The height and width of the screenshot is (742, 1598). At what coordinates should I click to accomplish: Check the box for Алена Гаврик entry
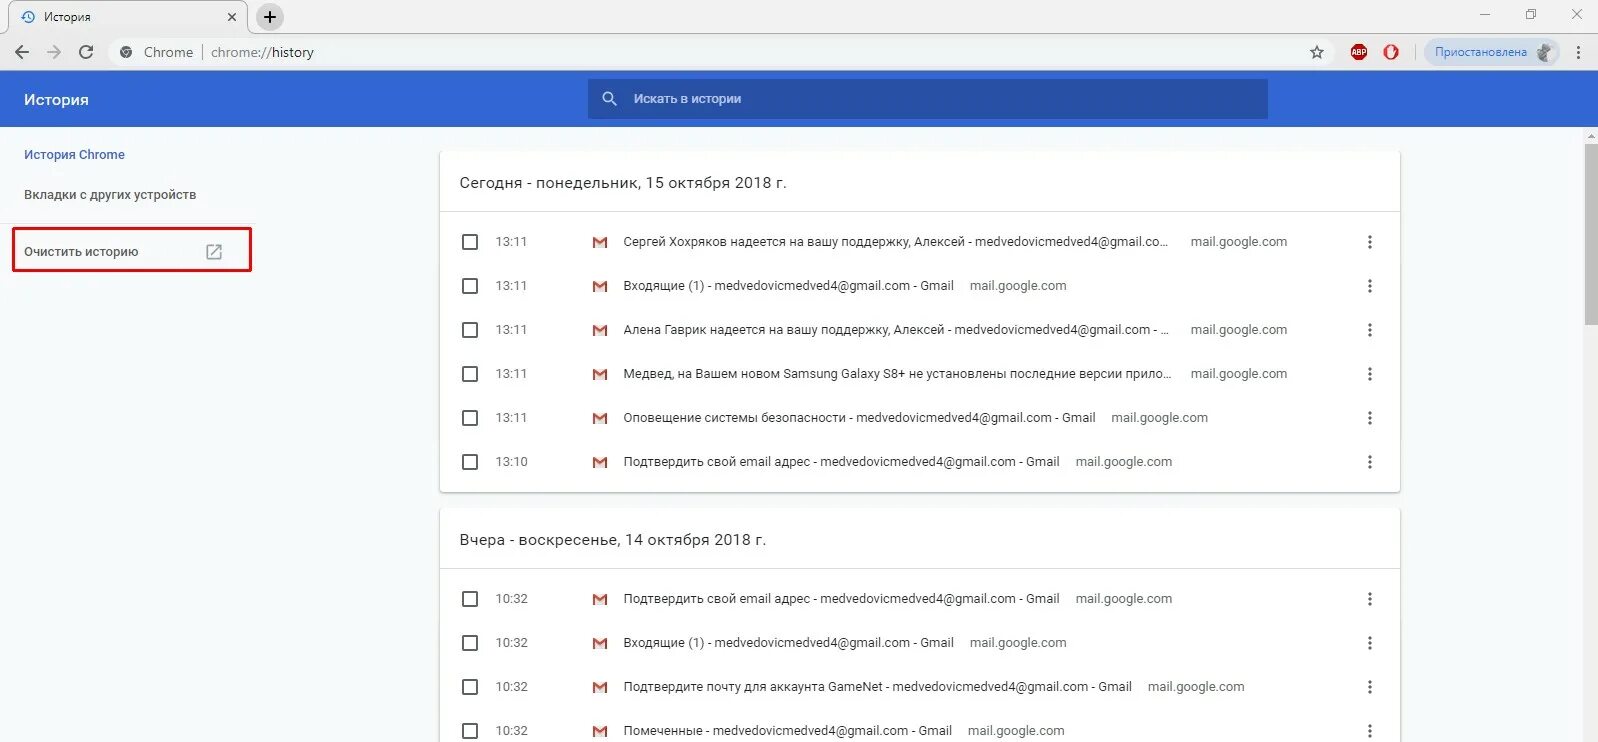pos(470,330)
